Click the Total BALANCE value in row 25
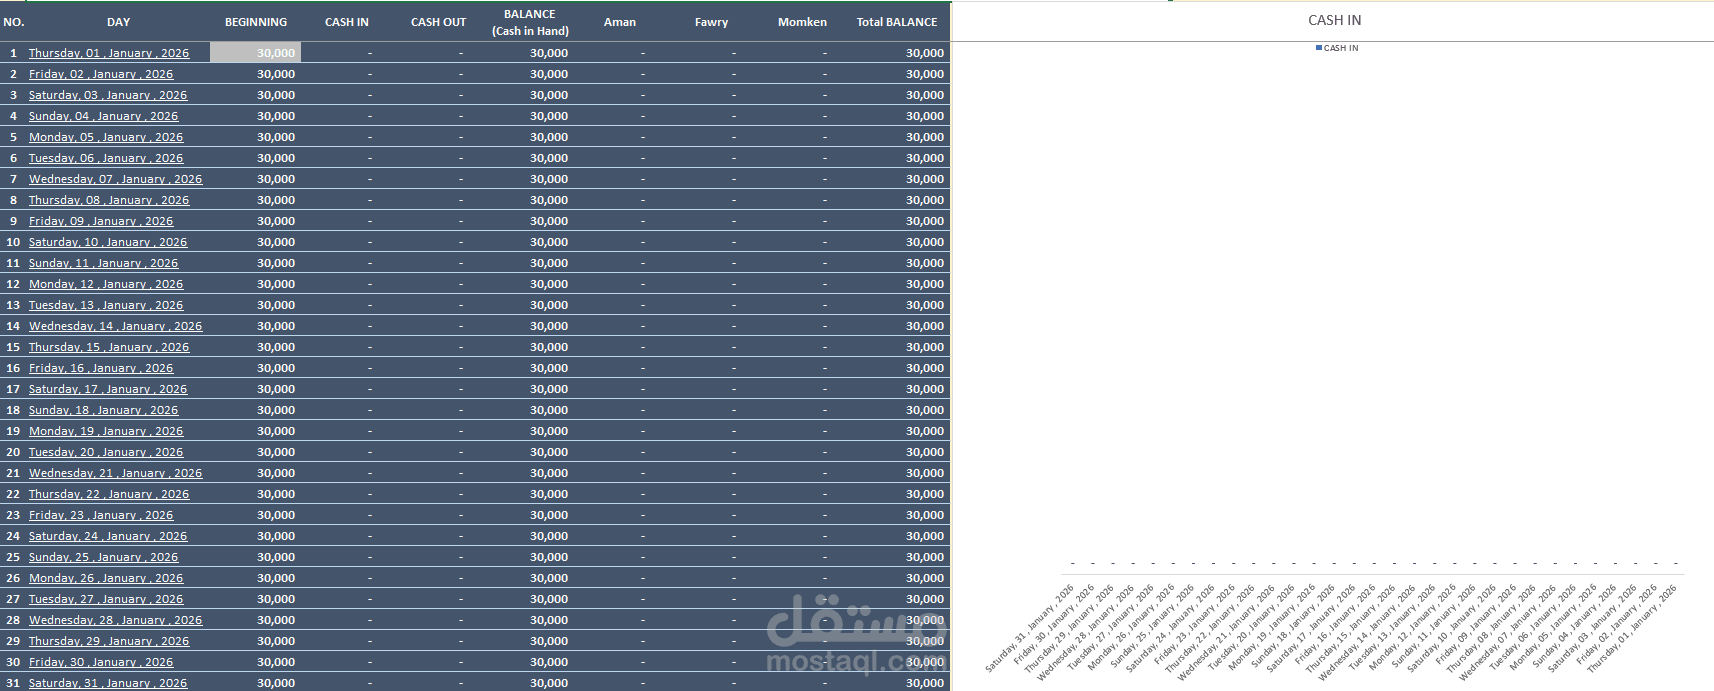 point(925,557)
